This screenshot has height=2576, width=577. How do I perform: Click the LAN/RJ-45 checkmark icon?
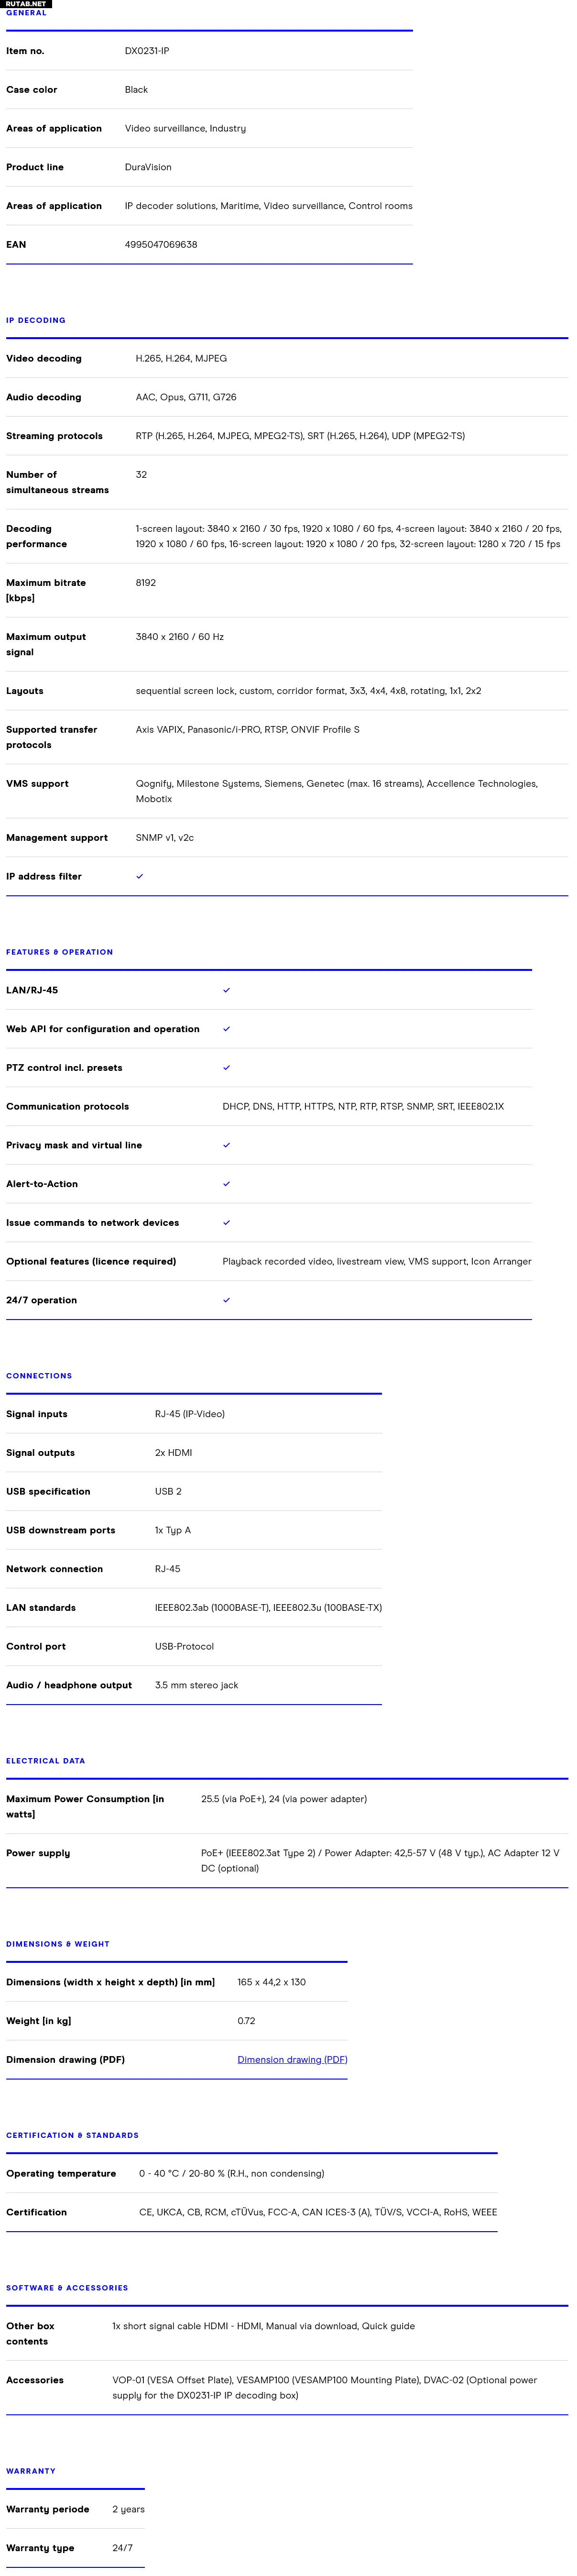227,990
